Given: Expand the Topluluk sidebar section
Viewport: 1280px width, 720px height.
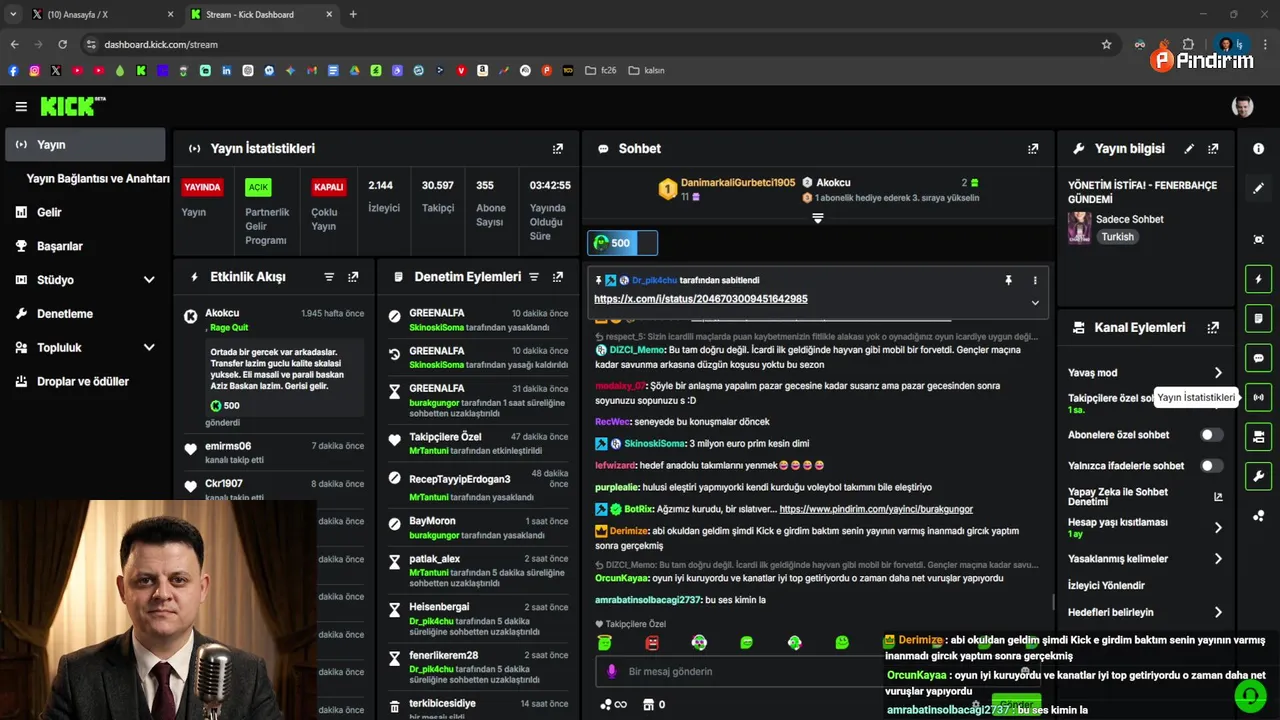Looking at the screenshot, I should pyautogui.click(x=149, y=347).
